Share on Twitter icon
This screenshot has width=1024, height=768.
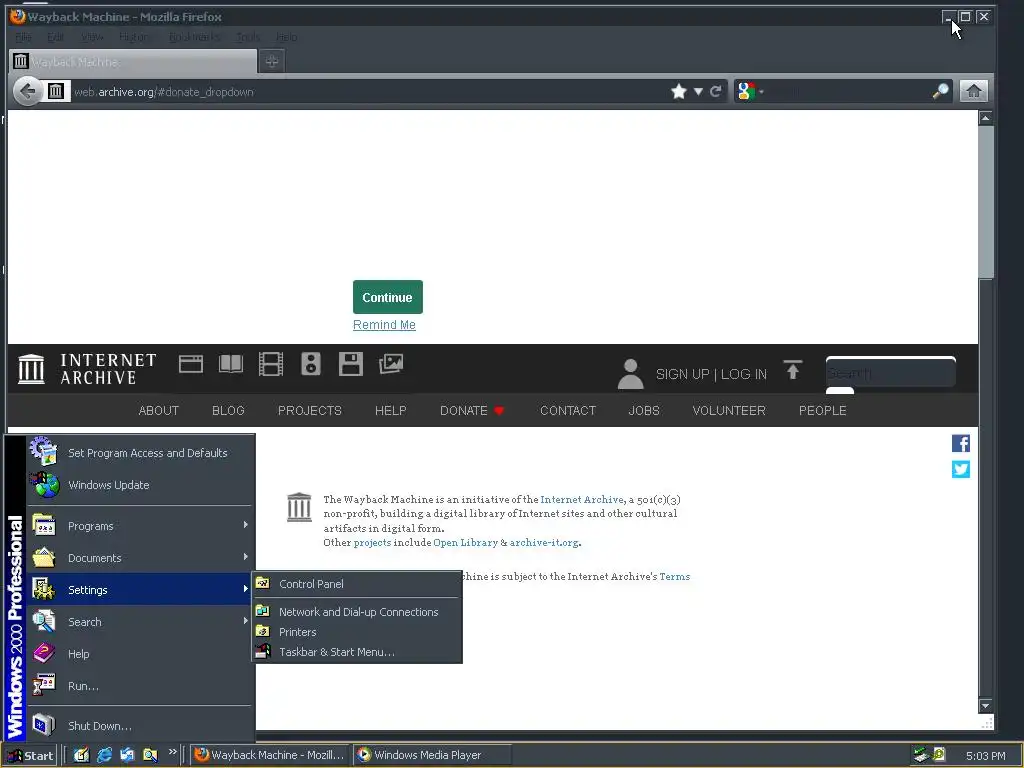(961, 470)
